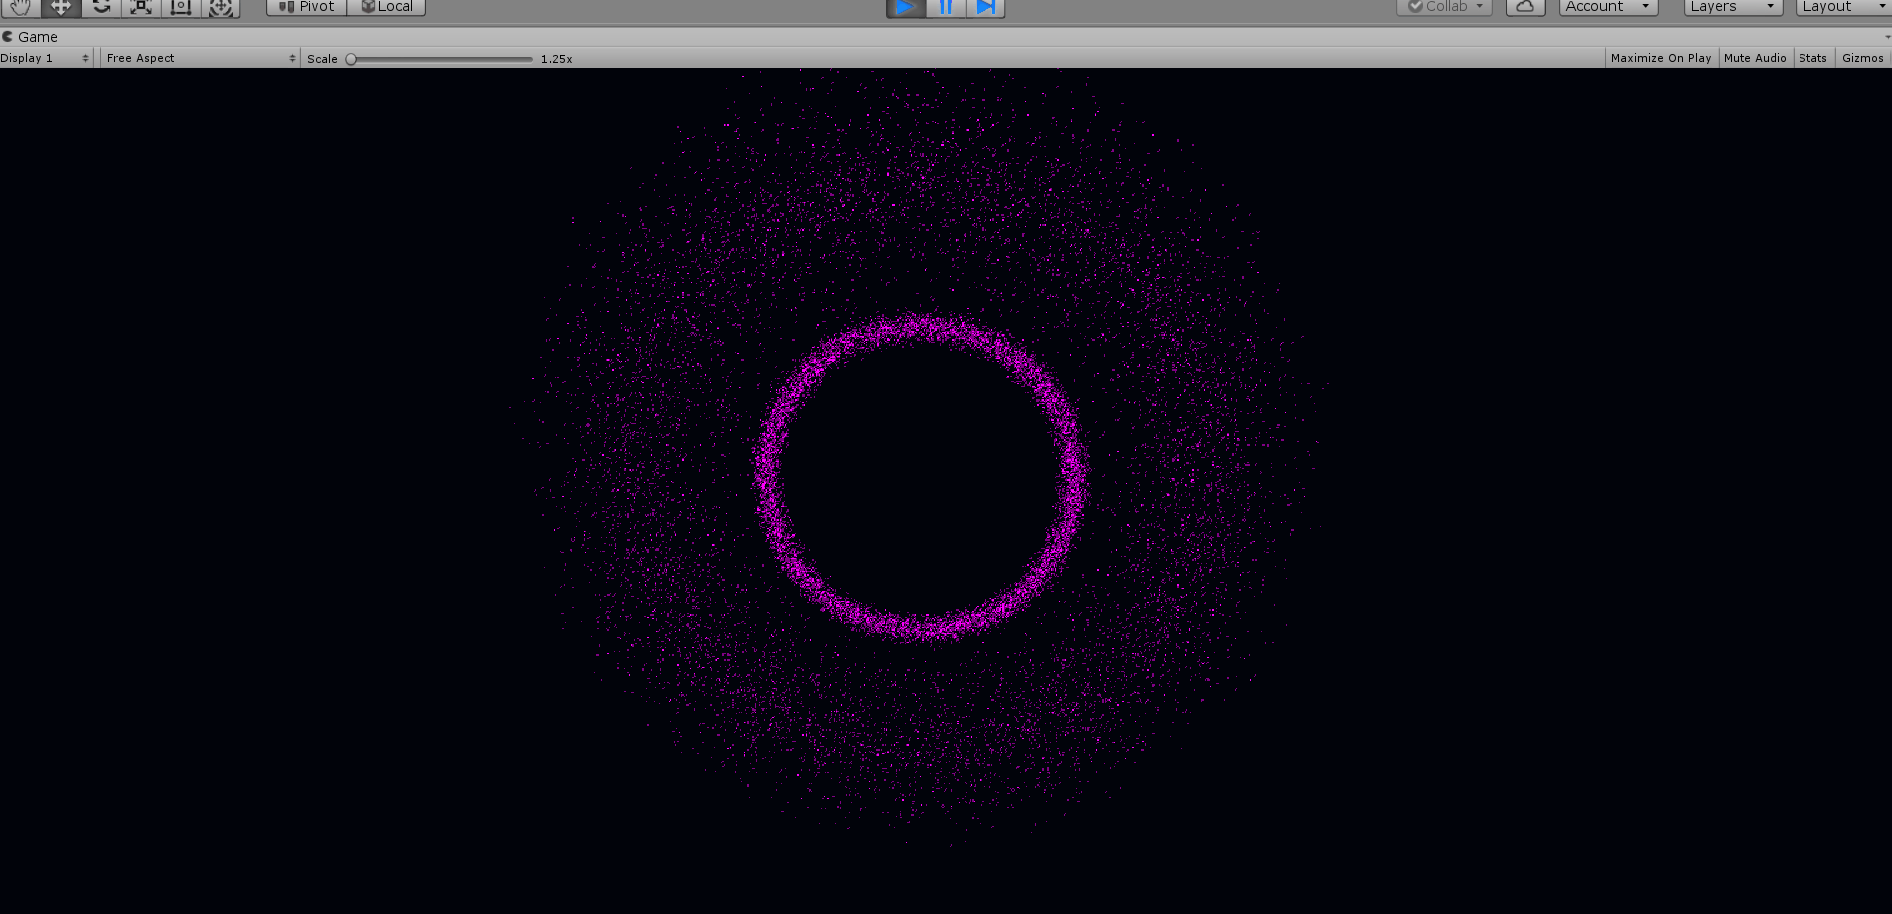Open the cloud Services button
The image size is (1892, 914).
(1525, 7)
